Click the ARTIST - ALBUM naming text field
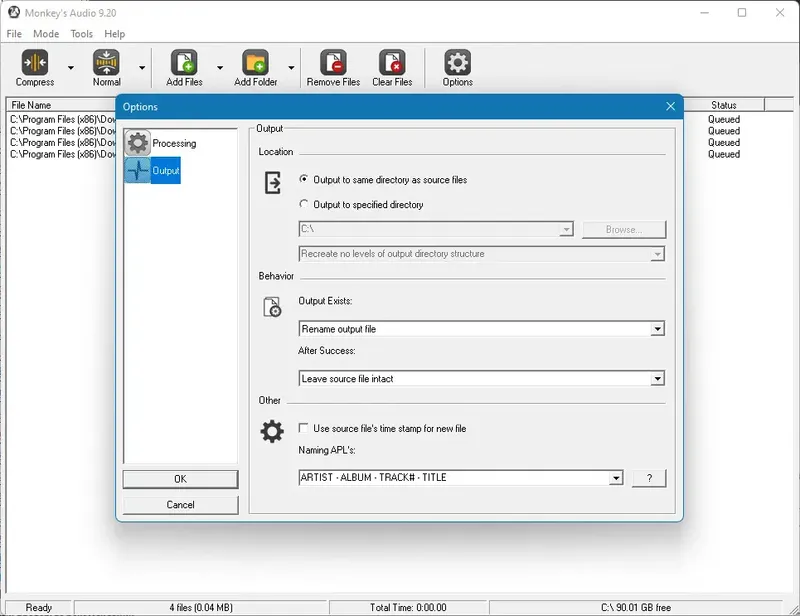The height and width of the screenshot is (616, 800). point(454,478)
